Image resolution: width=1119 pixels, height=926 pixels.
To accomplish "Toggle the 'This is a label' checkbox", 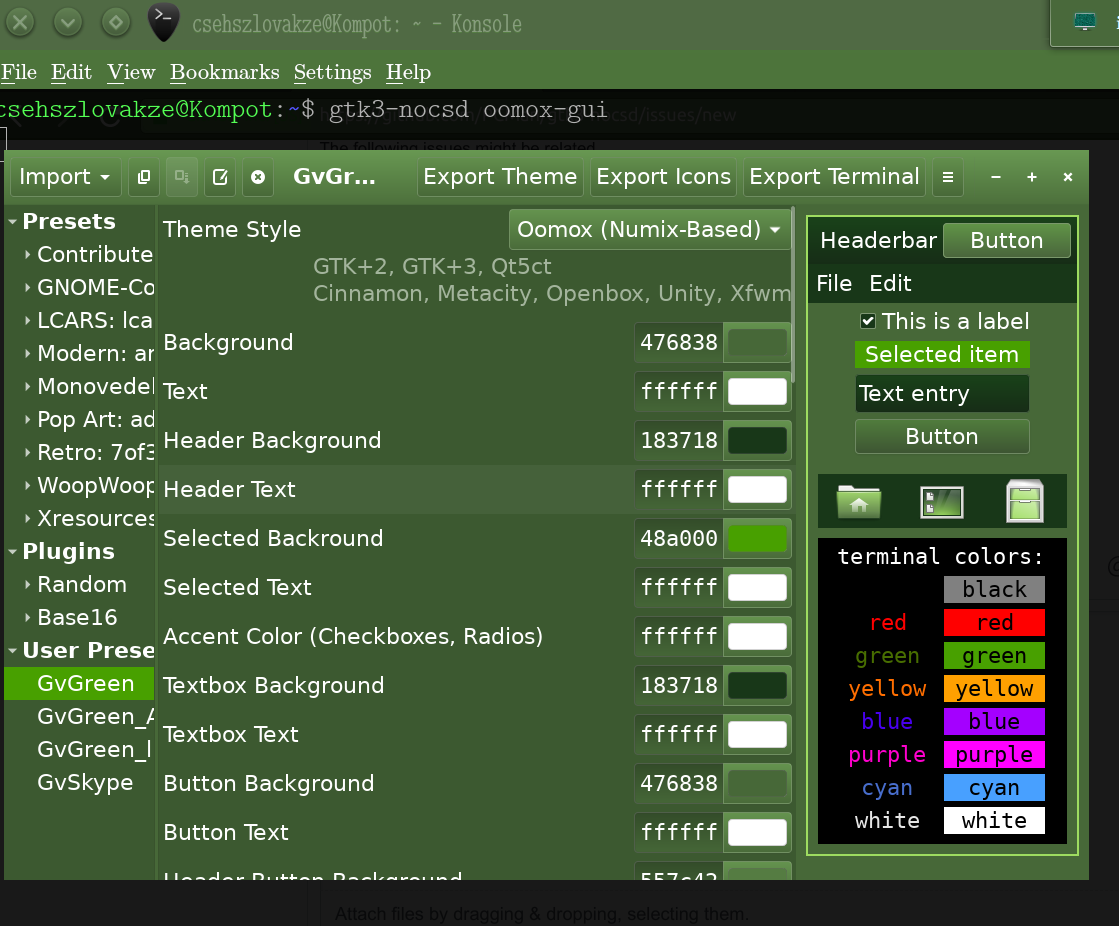I will coord(868,321).
